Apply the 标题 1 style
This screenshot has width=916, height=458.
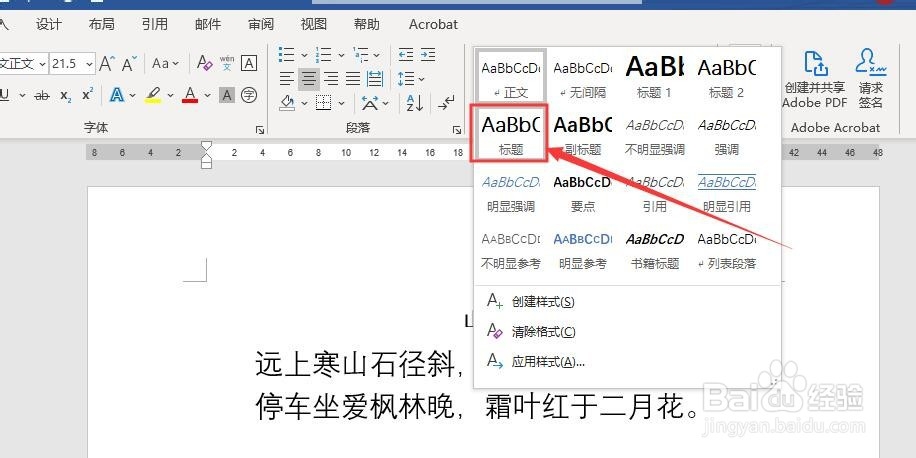654,77
